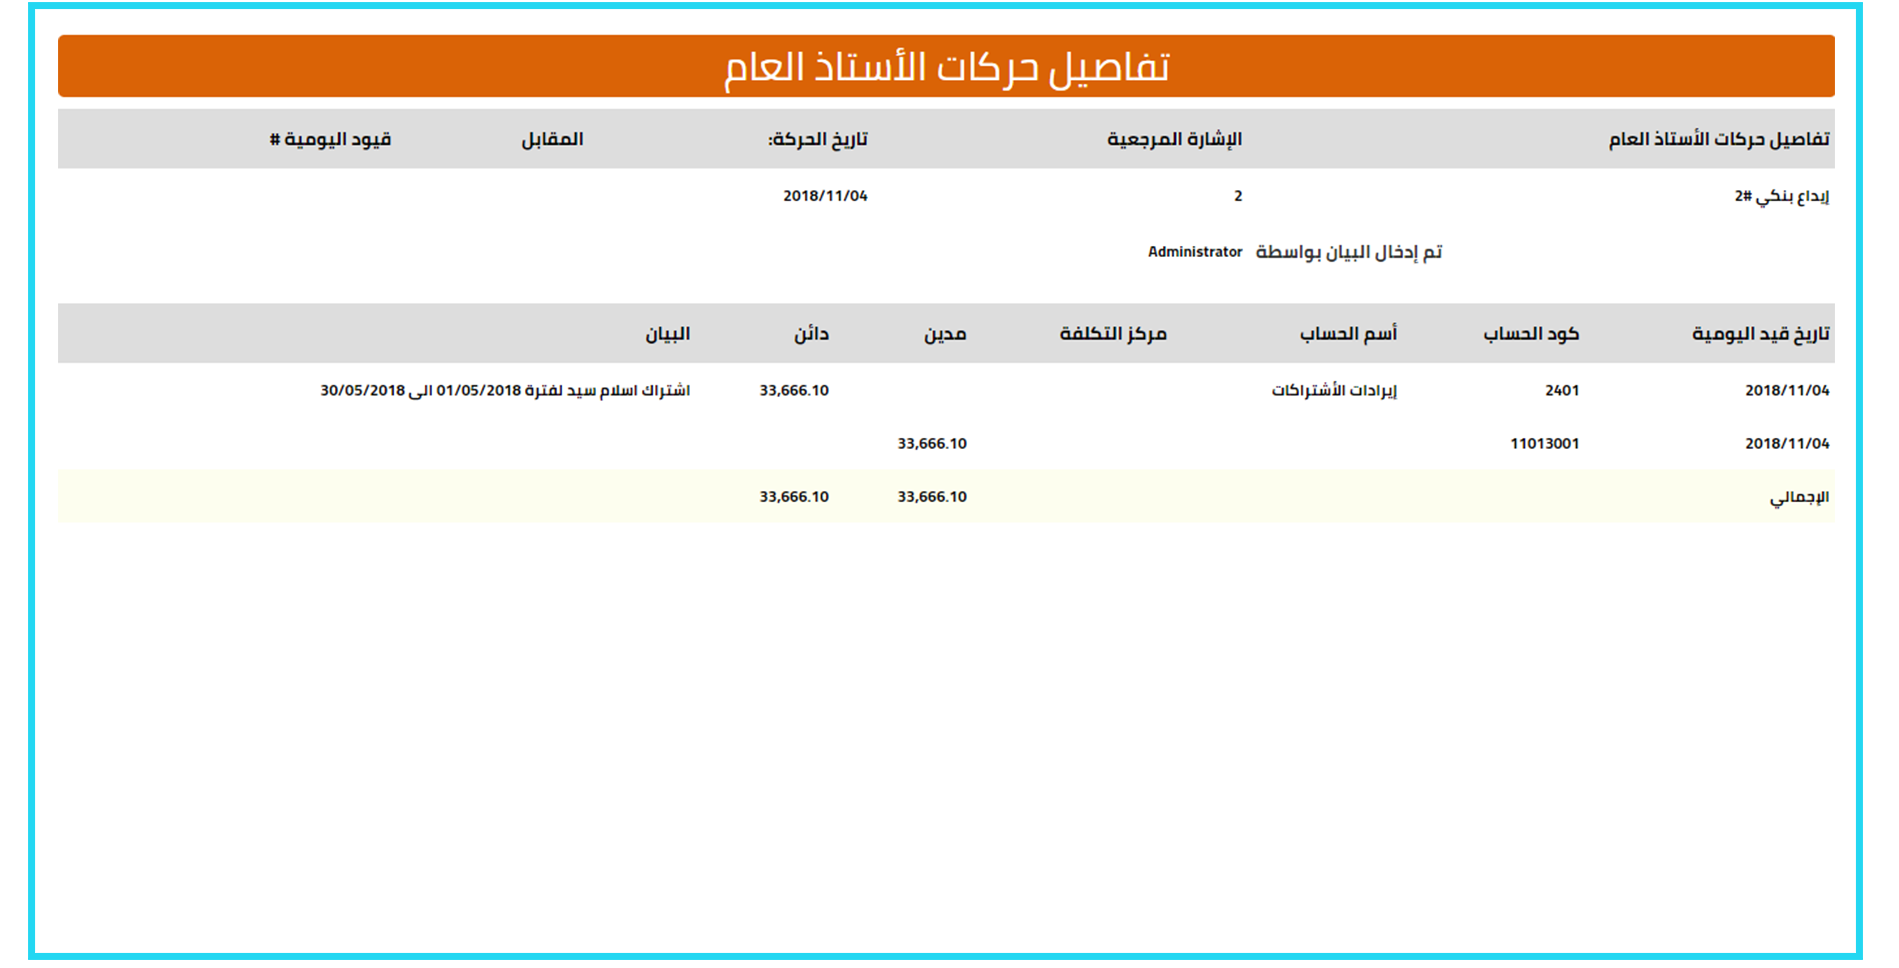Click the الإشارة المرجعية column header
This screenshot has width=1899, height=968.
click(1174, 139)
